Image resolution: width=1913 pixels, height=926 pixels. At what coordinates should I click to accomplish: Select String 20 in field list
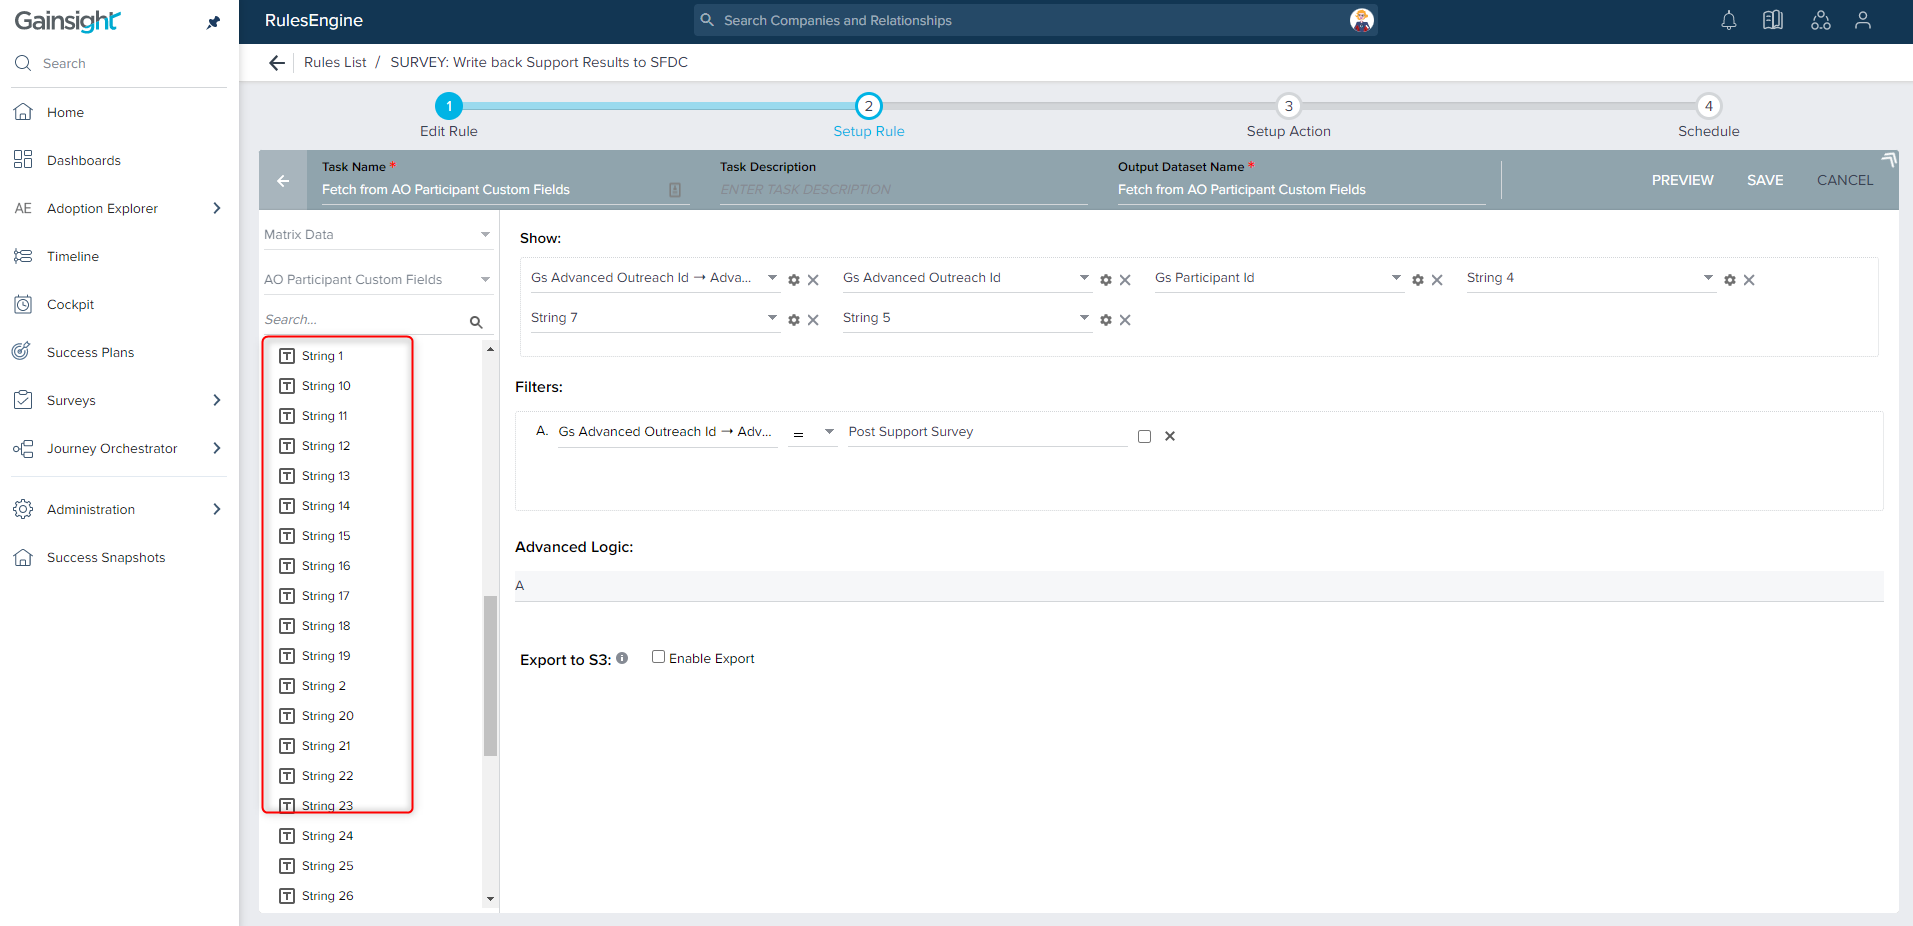click(328, 716)
